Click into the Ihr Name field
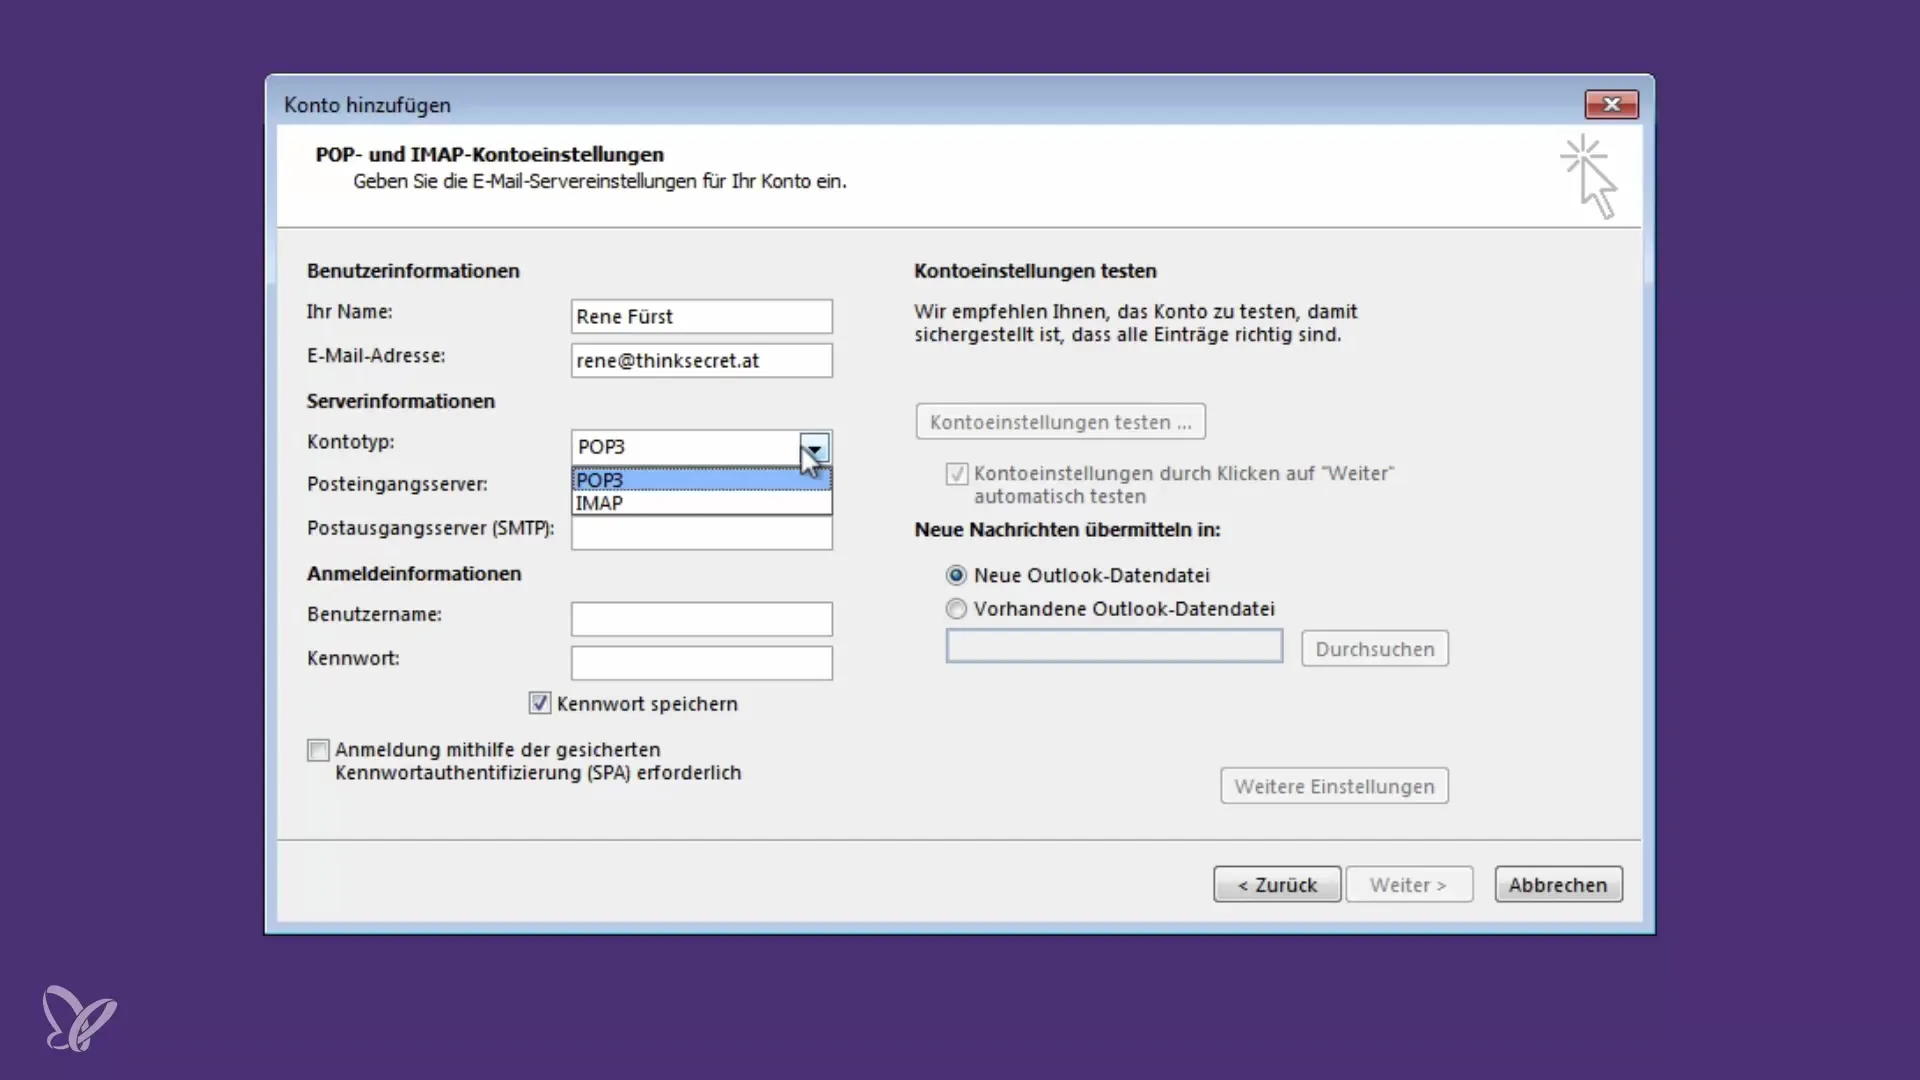The width and height of the screenshot is (1920, 1080). pyautogui.click(x=701, y=316)
